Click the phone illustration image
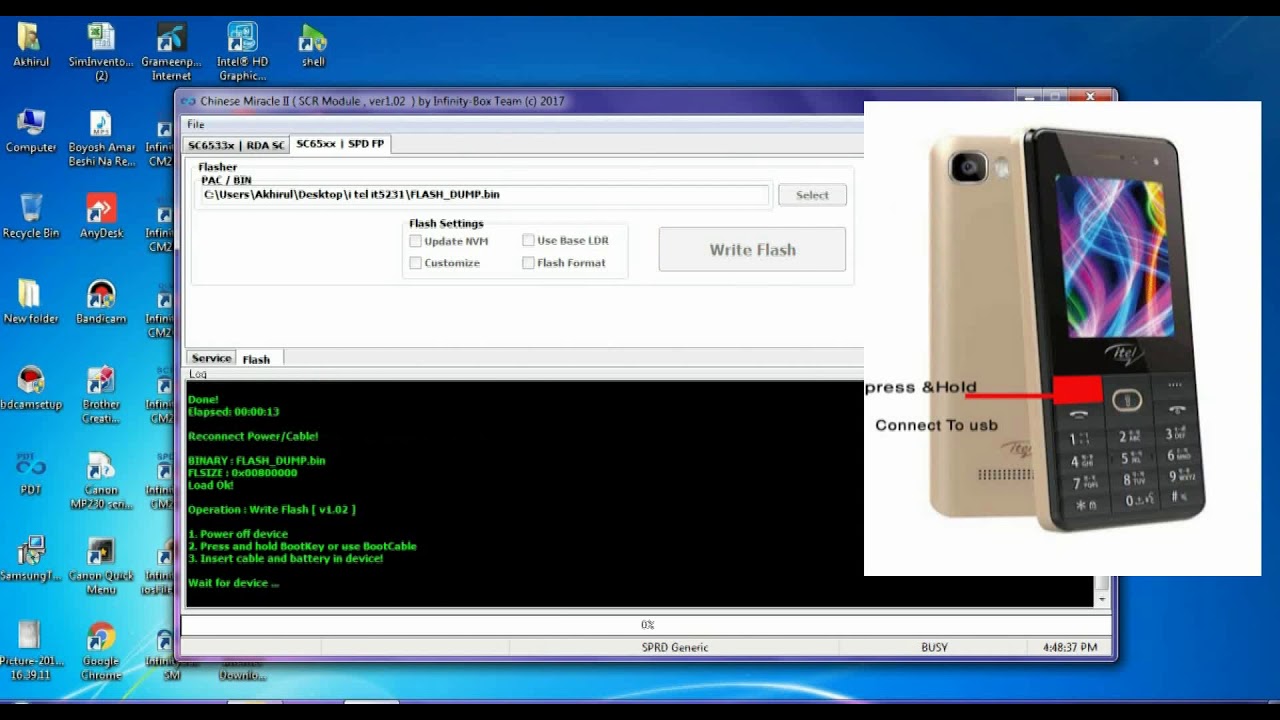Image resolution: width=1280 pixels, height=720 pixels. 1062,338
